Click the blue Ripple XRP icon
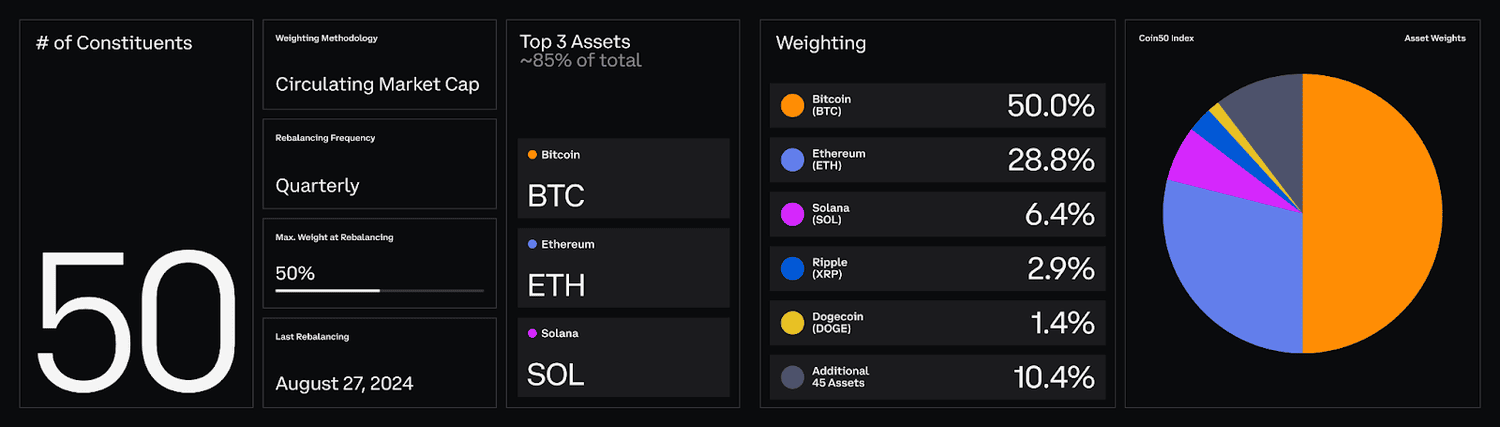This screenshot has height=427, width=1500. click(x=793, y=268)
